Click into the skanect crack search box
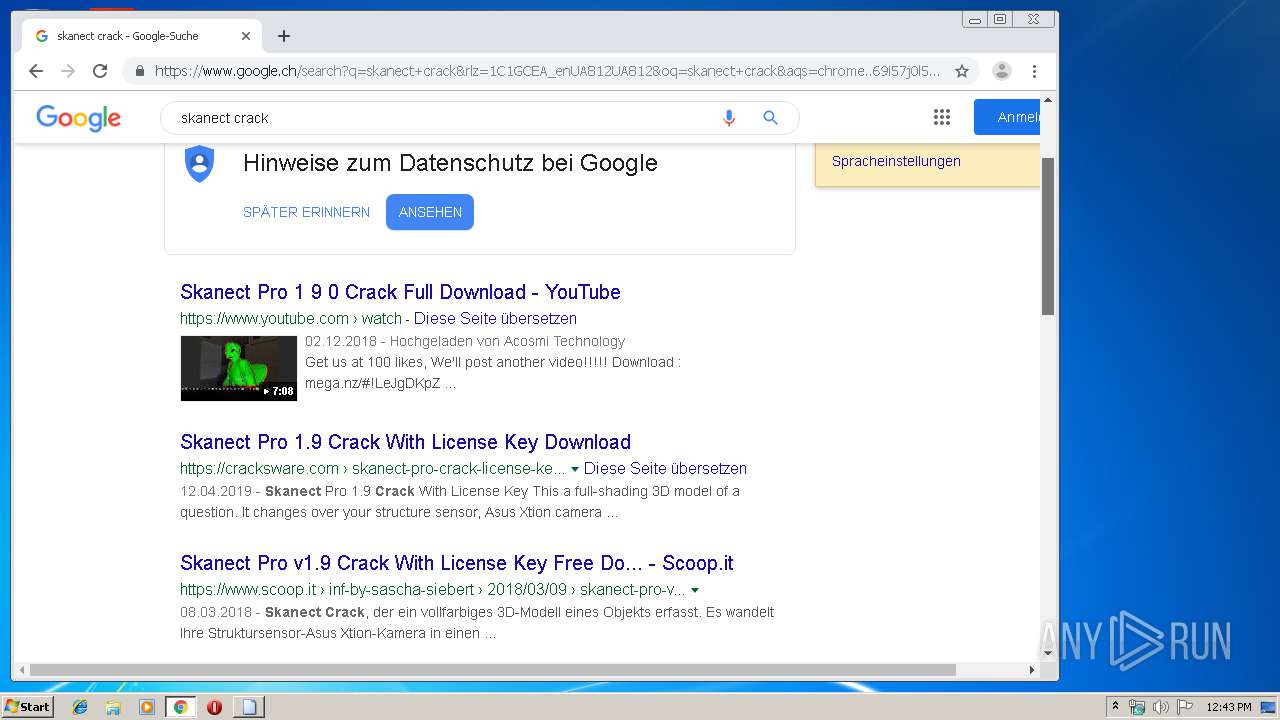Screen dimensions: 1280x720 440,118
